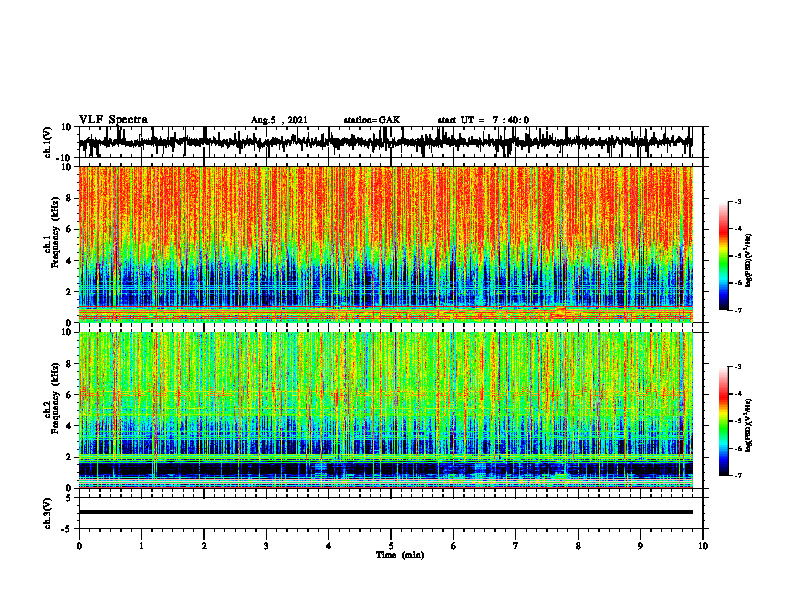Image resolution: width=792 pixels, height=612 pixels.
Task: Click the time axis tick label "8"
Action: pos(578,546)
